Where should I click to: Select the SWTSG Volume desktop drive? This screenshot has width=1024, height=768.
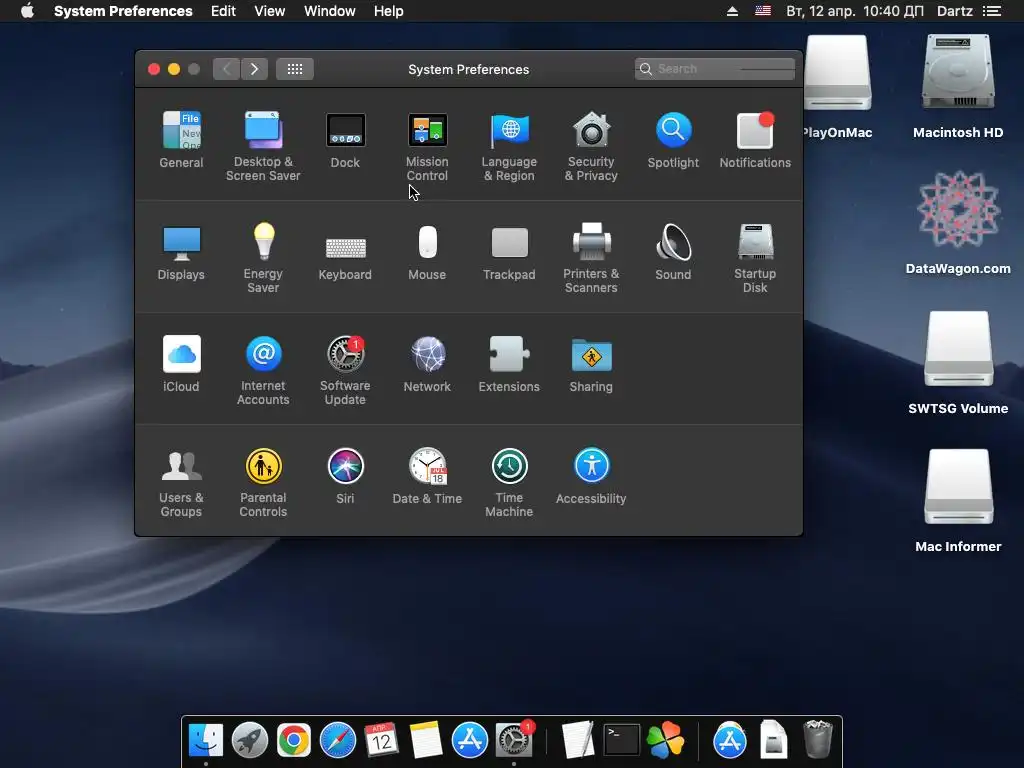(x=958, y=363)
